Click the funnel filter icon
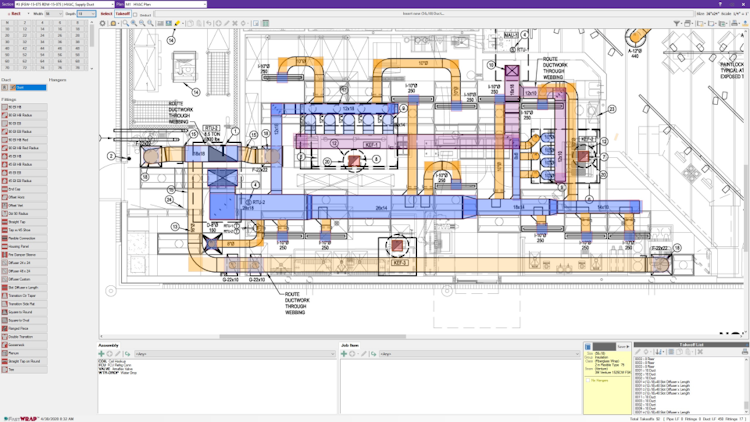Image resolution: width=750 pixels, height=422 pixels. (x=676, y=23)
